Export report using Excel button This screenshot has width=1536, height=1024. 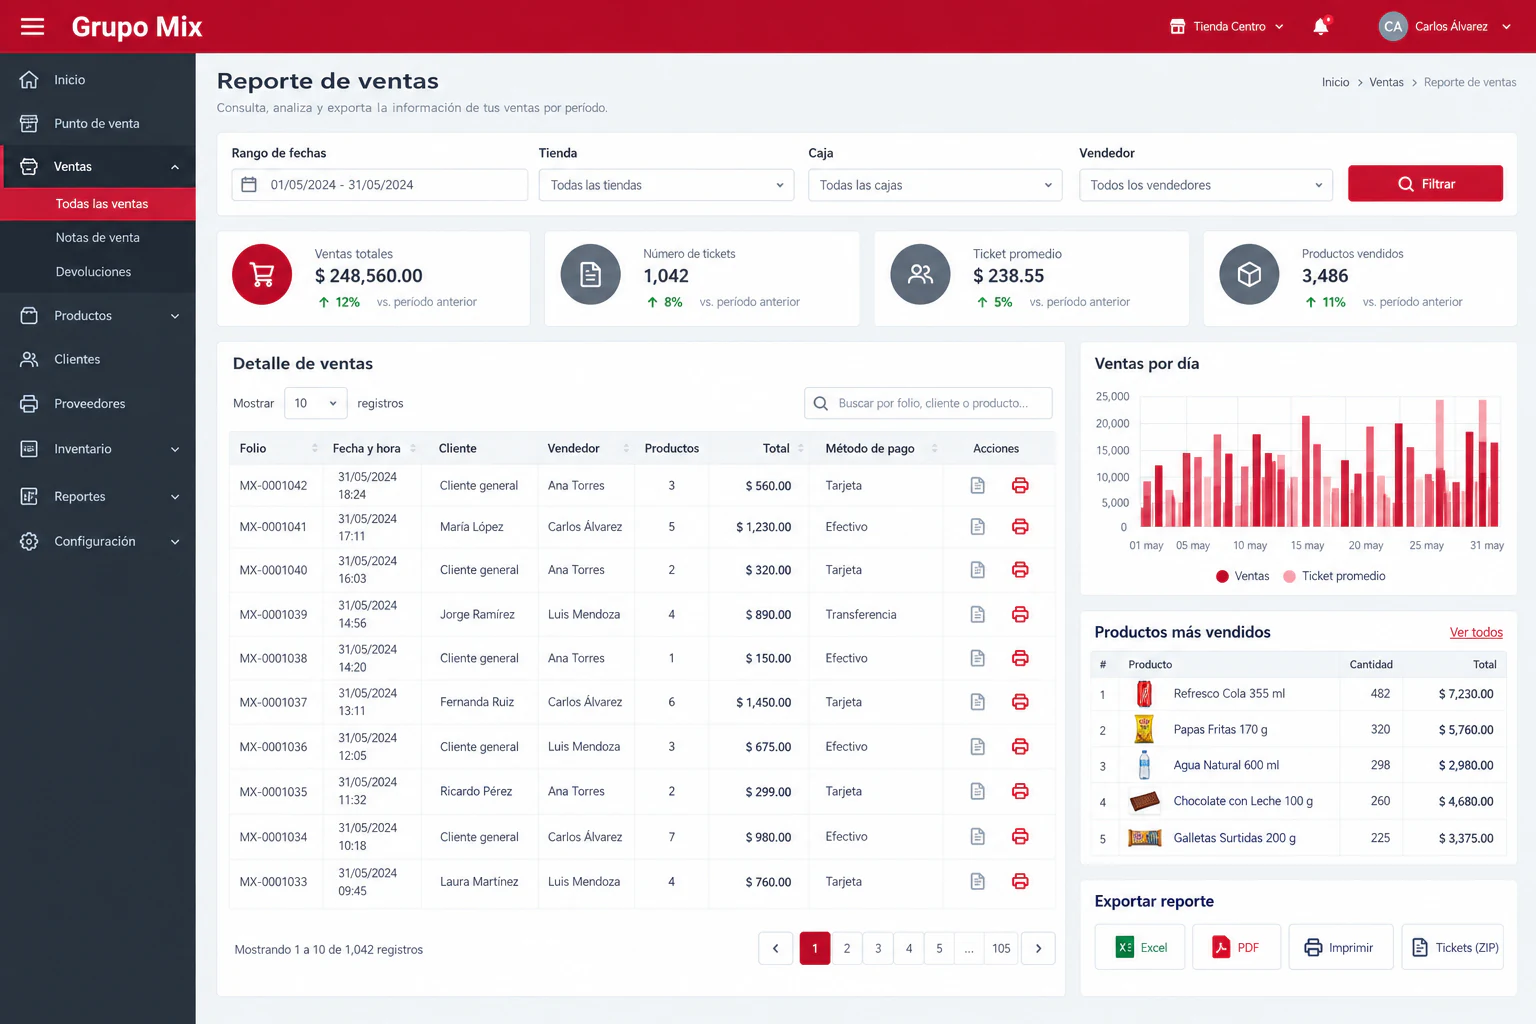click(1140, 947)
